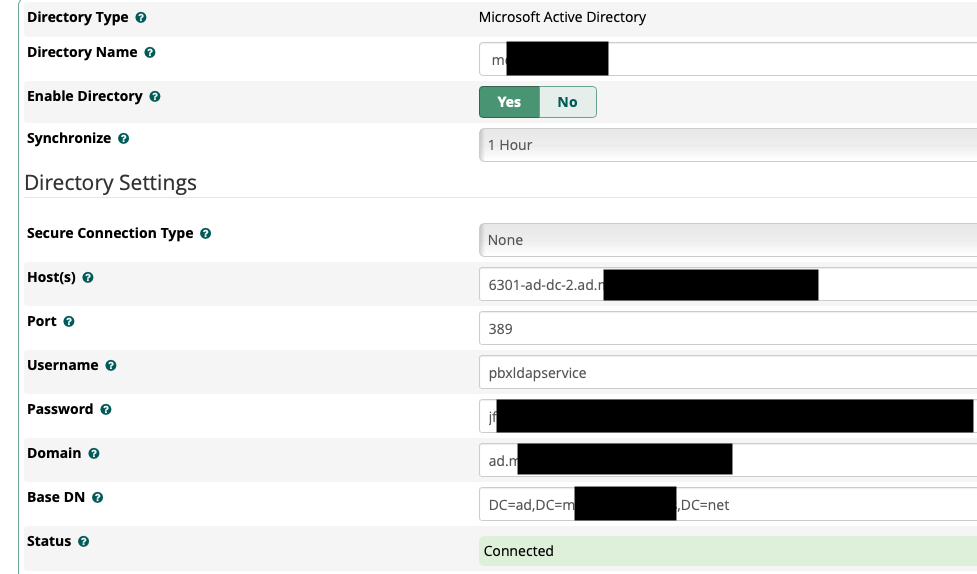The width and height of the screenshot is (977, 574).
Task: Click the Port field containing 389
Action: pyautogui.click(x=727, y=329)
